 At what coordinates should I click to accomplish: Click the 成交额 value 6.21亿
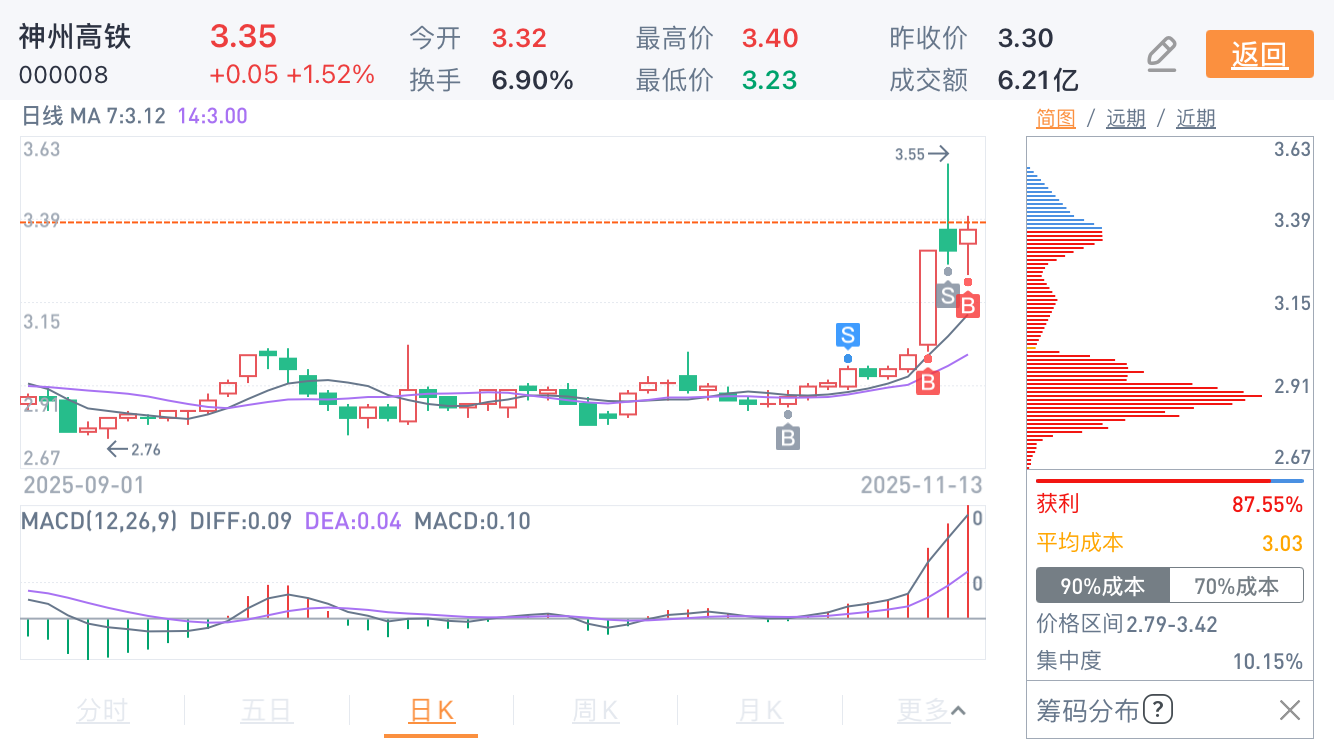pos(1038,80)
